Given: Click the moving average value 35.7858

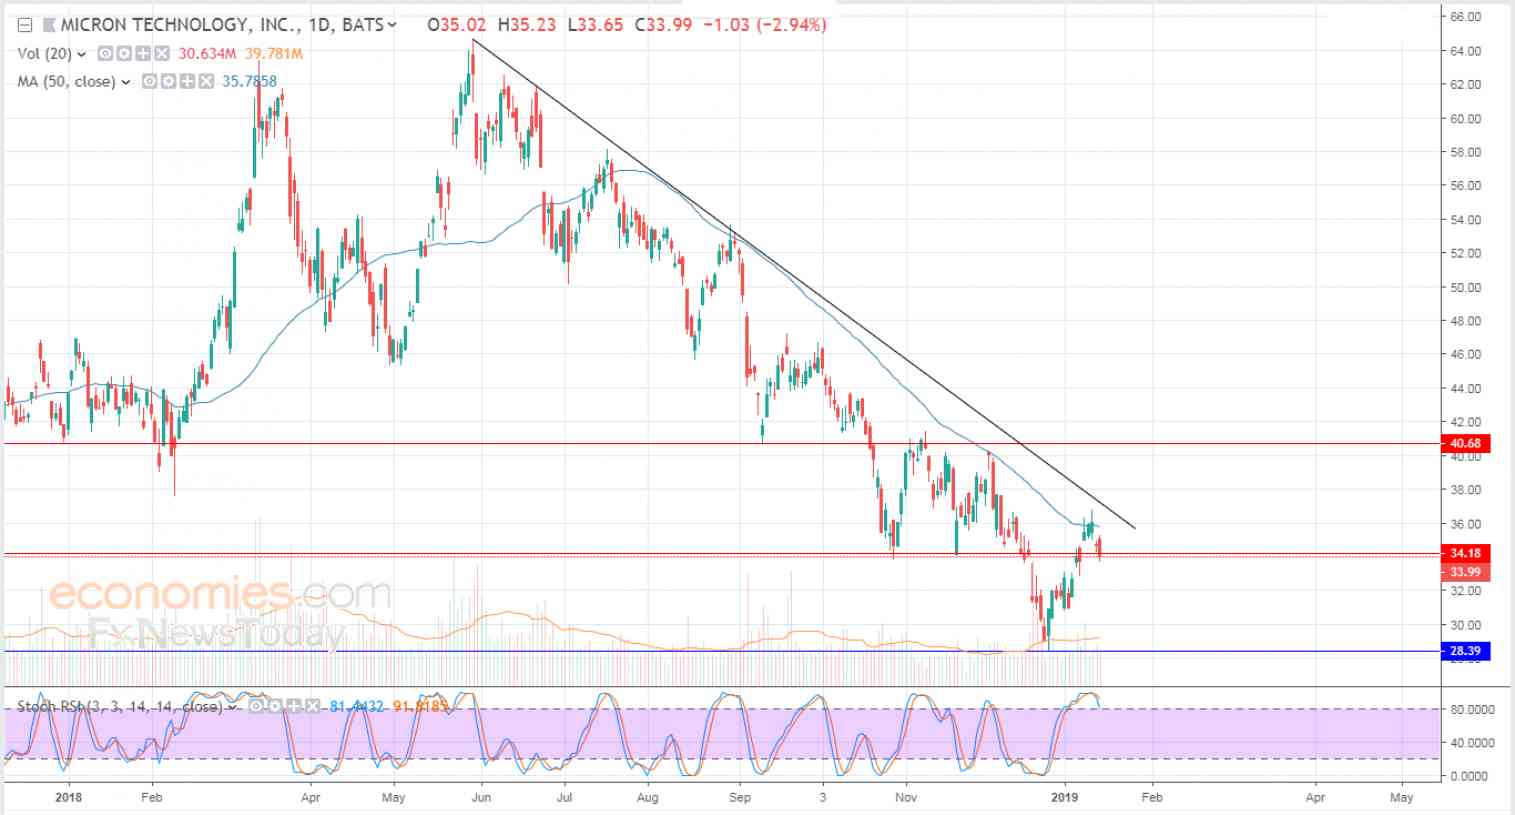Looking at the screenshot, I should click(249, 82).
